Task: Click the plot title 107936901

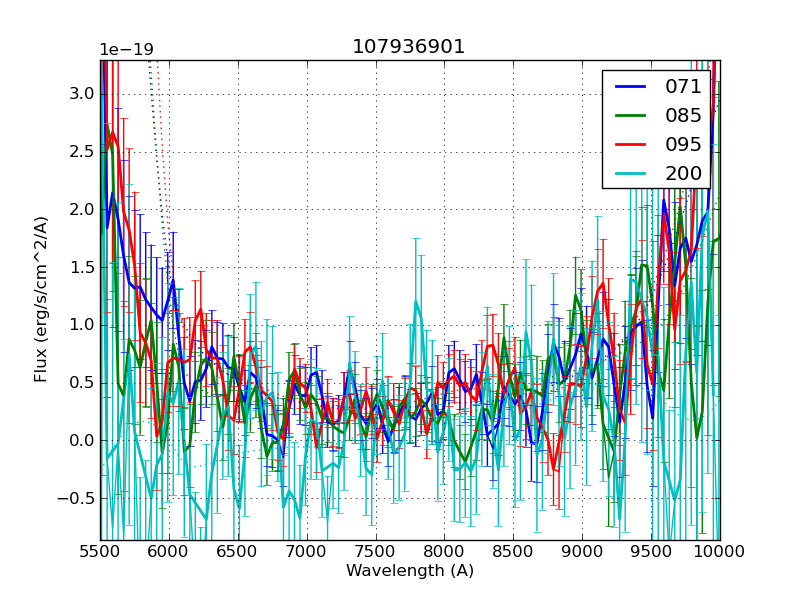Action: pyautogui.click(x=409, y=47)
